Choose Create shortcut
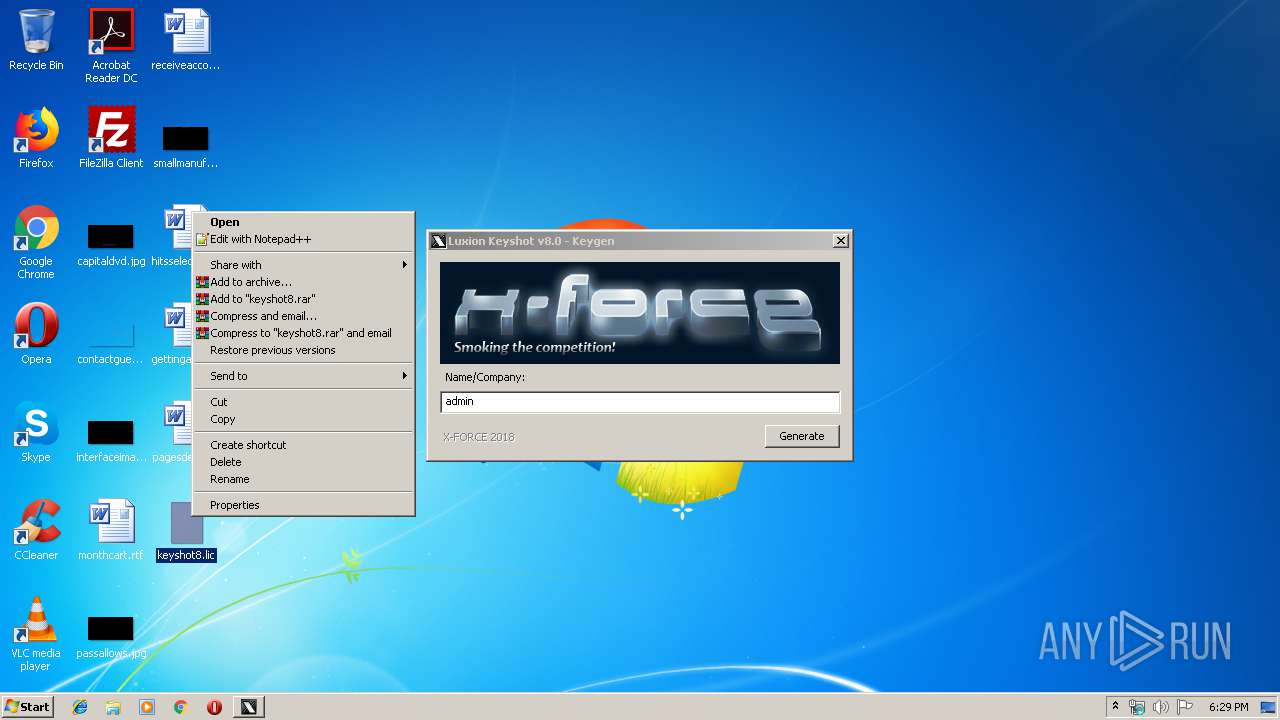This screenshot has height=720, width=1280. [x=303, y=445]
